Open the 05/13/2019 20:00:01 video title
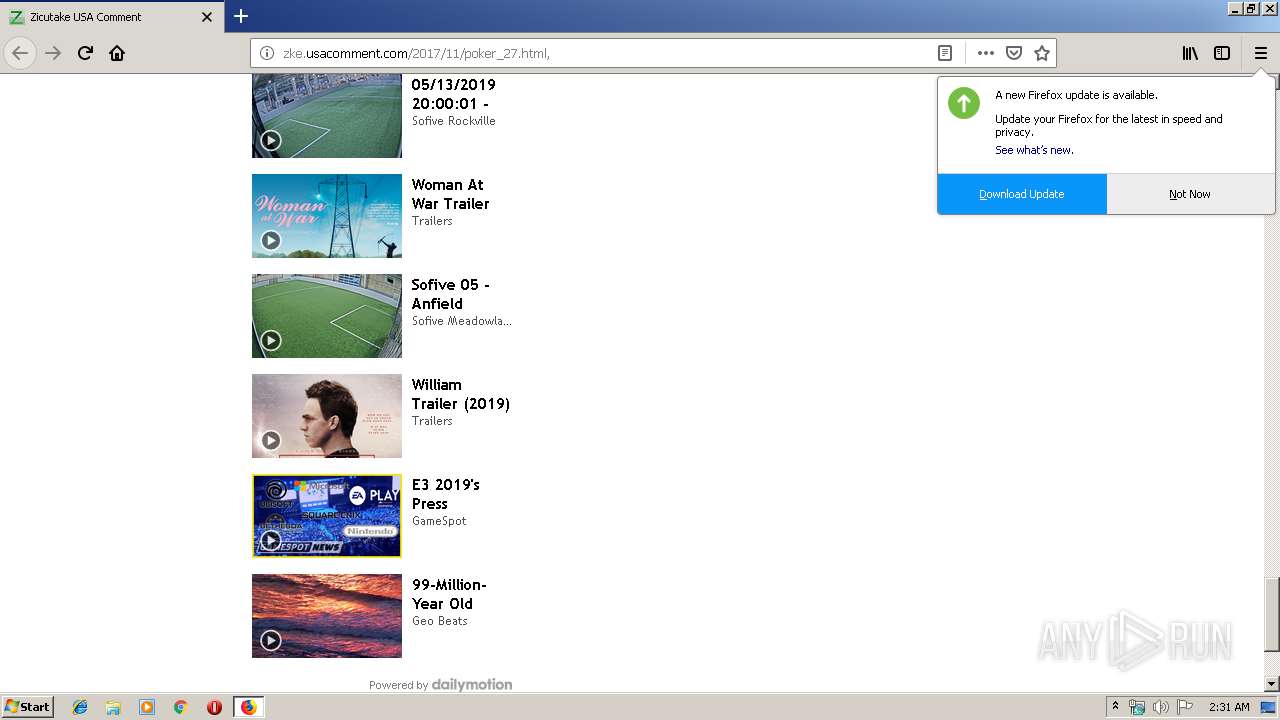 tap(453, 94)
